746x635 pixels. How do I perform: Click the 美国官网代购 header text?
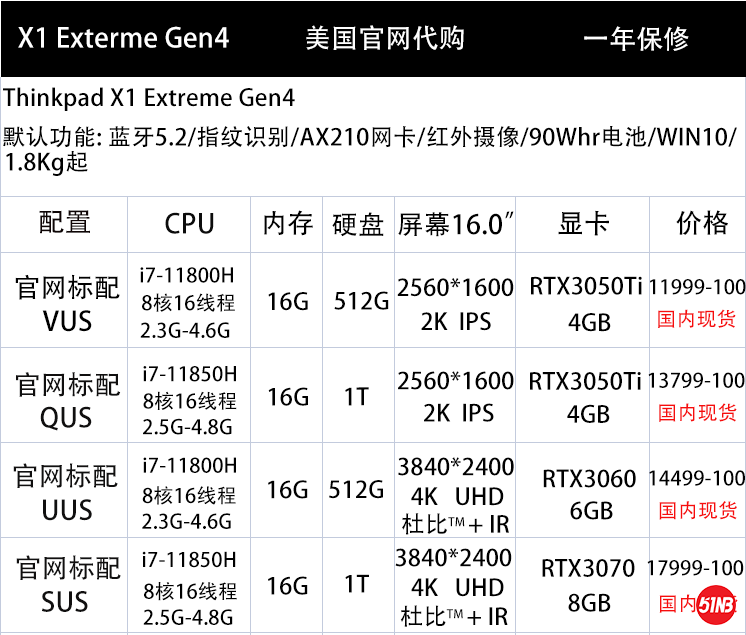tap(385, 39)
